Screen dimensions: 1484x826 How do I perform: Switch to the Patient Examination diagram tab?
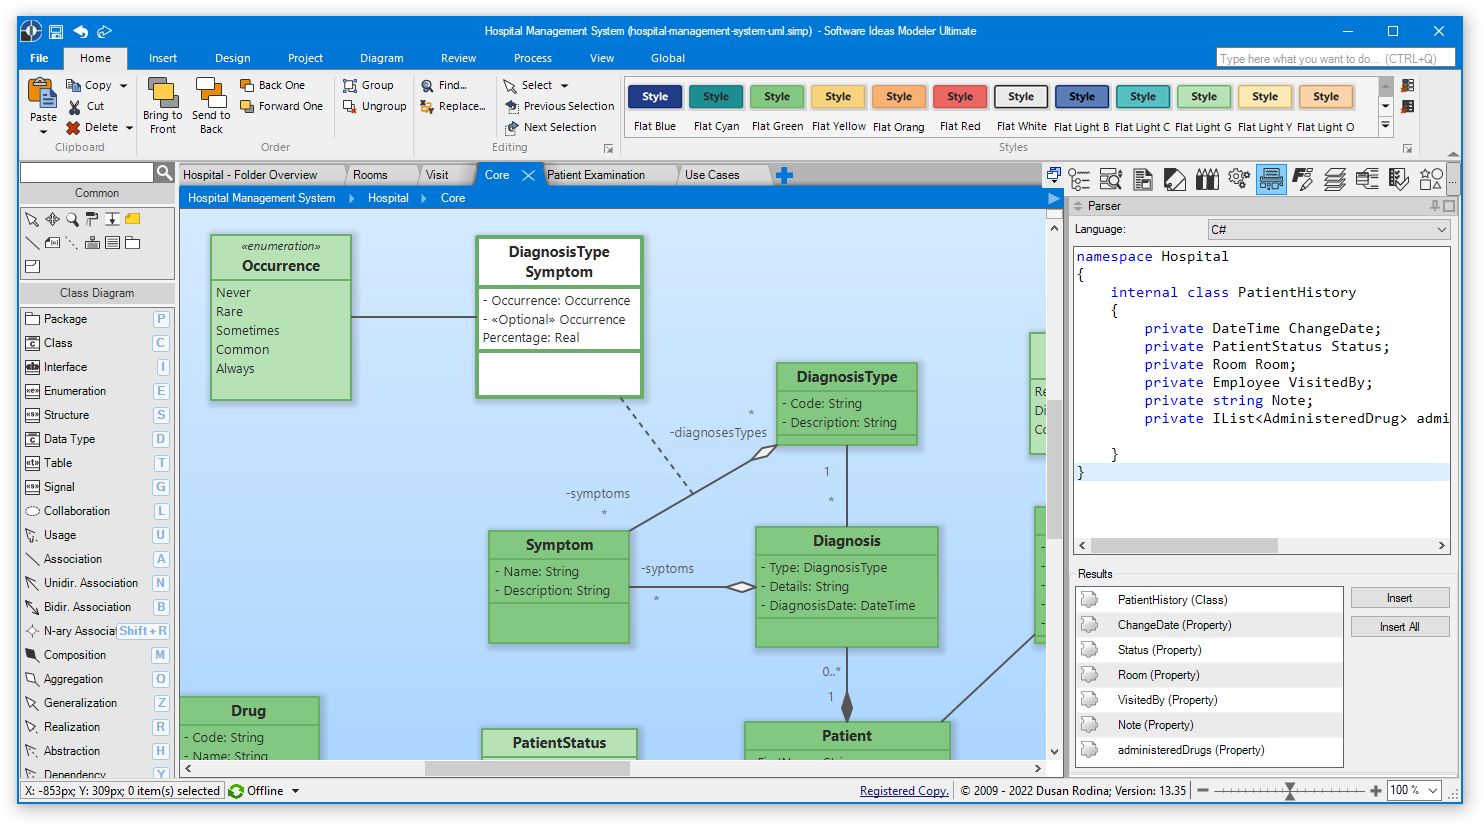coord(596,175)
